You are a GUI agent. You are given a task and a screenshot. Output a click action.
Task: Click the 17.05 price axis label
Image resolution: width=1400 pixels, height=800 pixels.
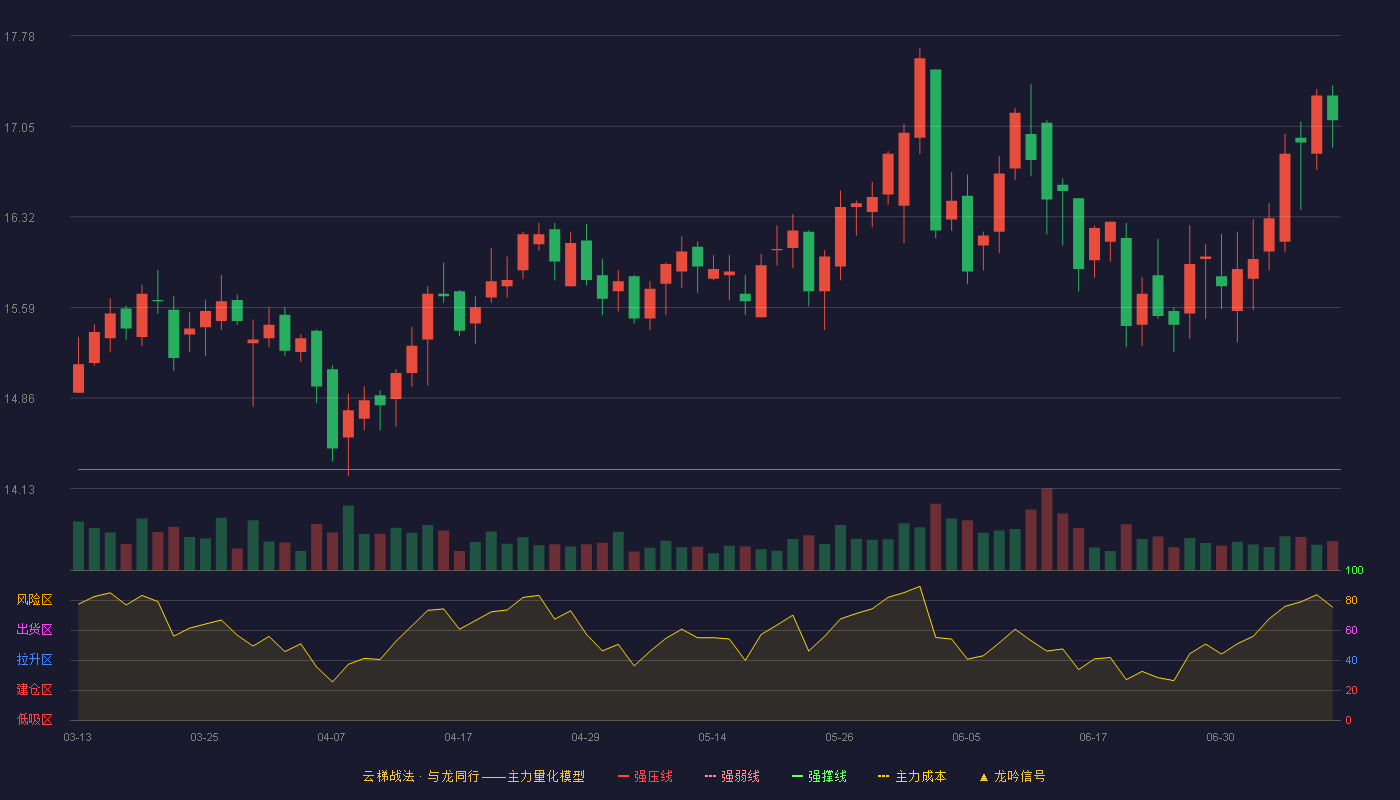pyautogui.click(x=19, y=127)
